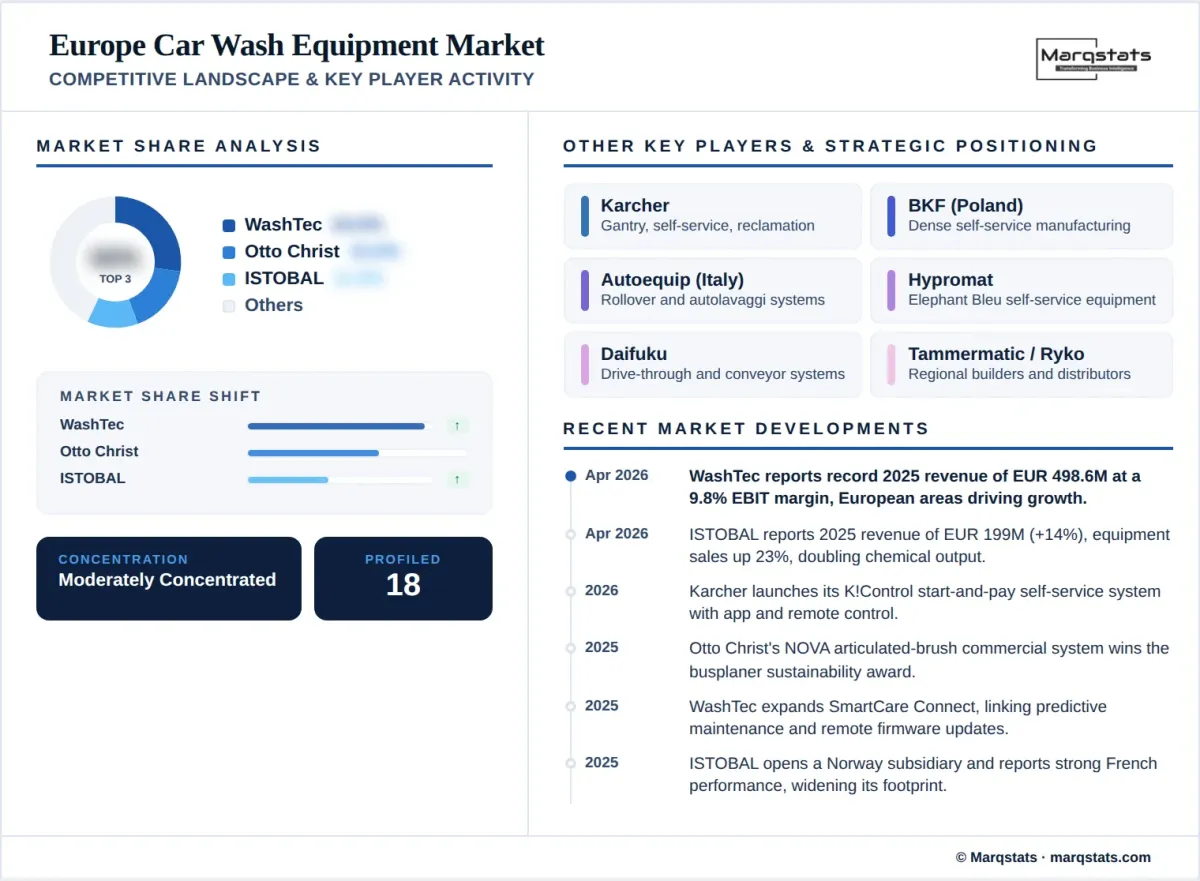Screen dimensions: 1200x881
Task: Click the Others legend color swatch
Action: coord(229,306)
